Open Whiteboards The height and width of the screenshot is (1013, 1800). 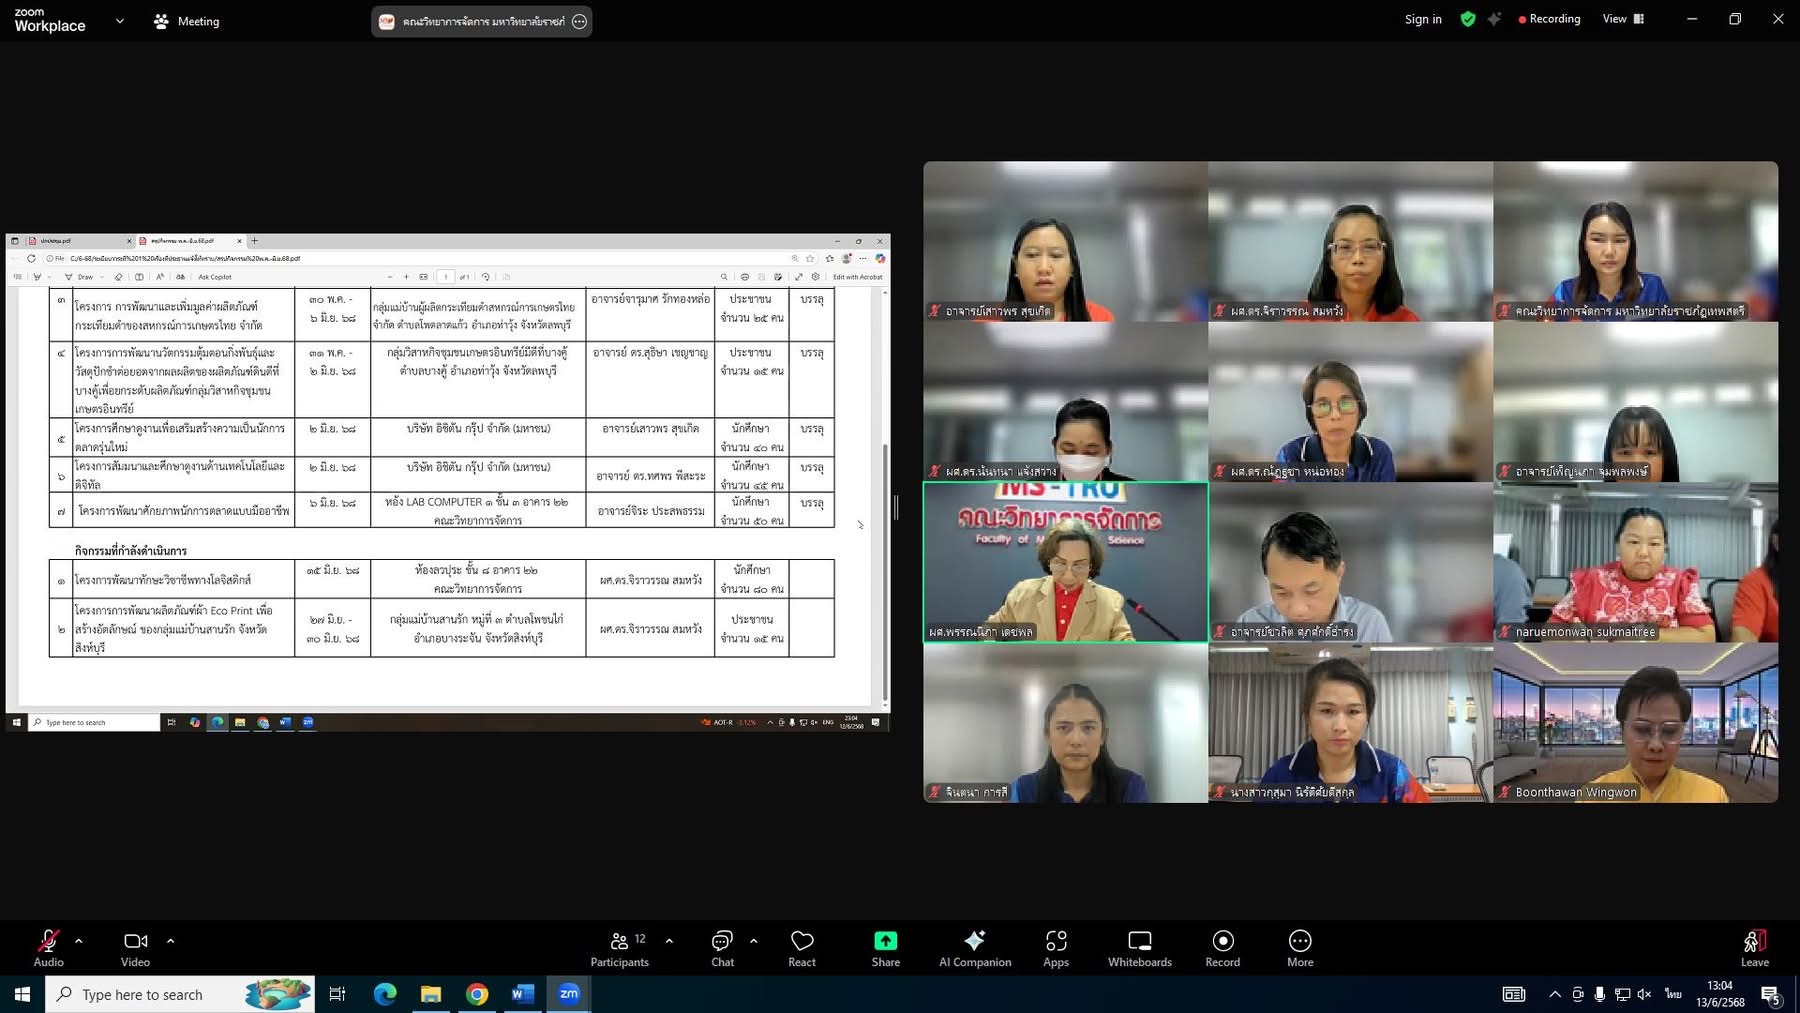[1139, 948]
